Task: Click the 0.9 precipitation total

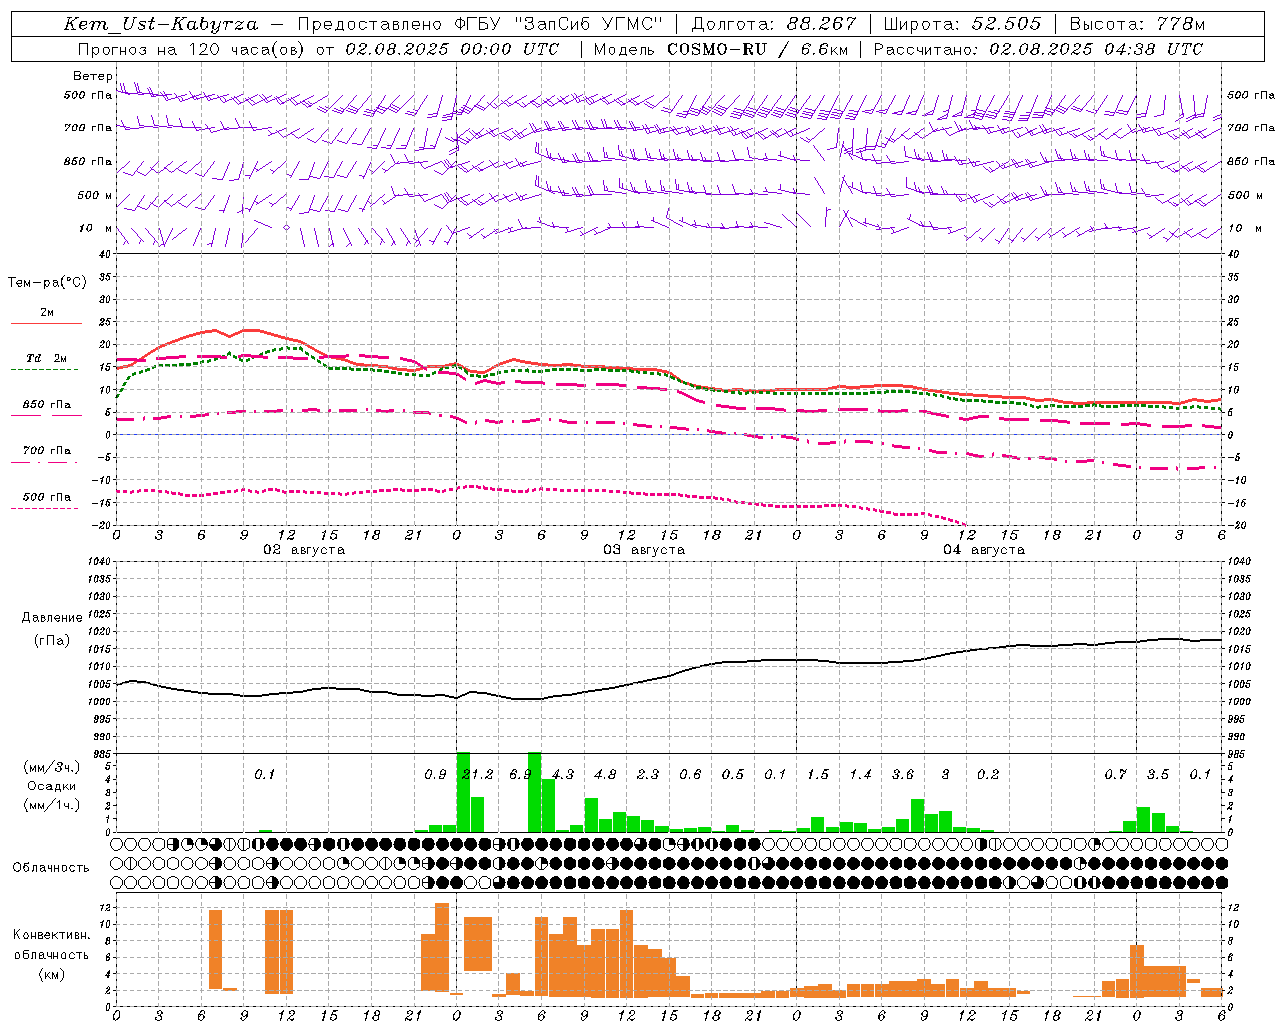Action: 435,775
